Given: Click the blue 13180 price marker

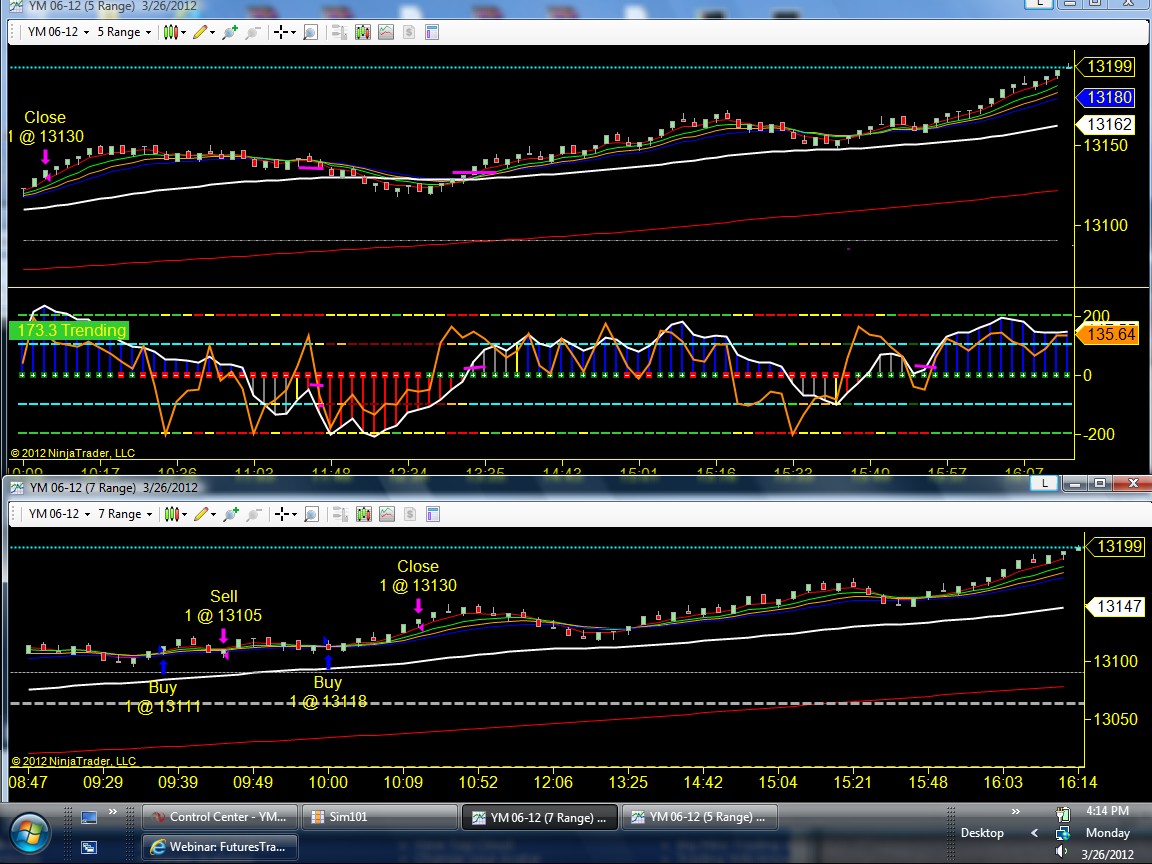Looking at the screenshot, I should pyautogui.click(x=1108, y=97).
